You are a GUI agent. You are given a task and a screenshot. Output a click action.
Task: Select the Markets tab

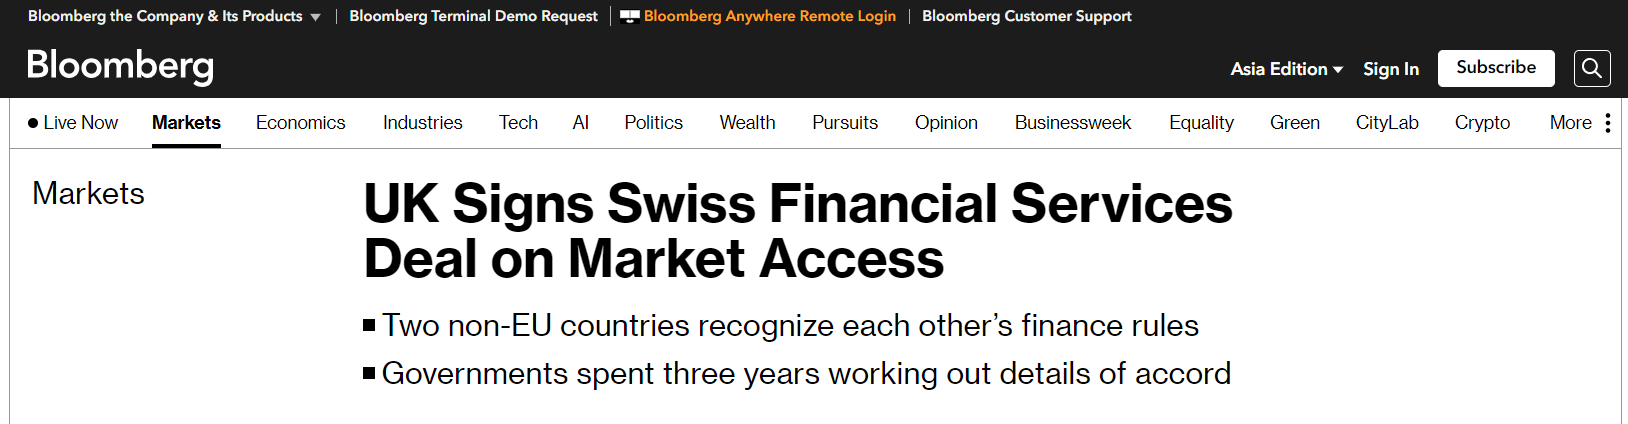[186, 123]
